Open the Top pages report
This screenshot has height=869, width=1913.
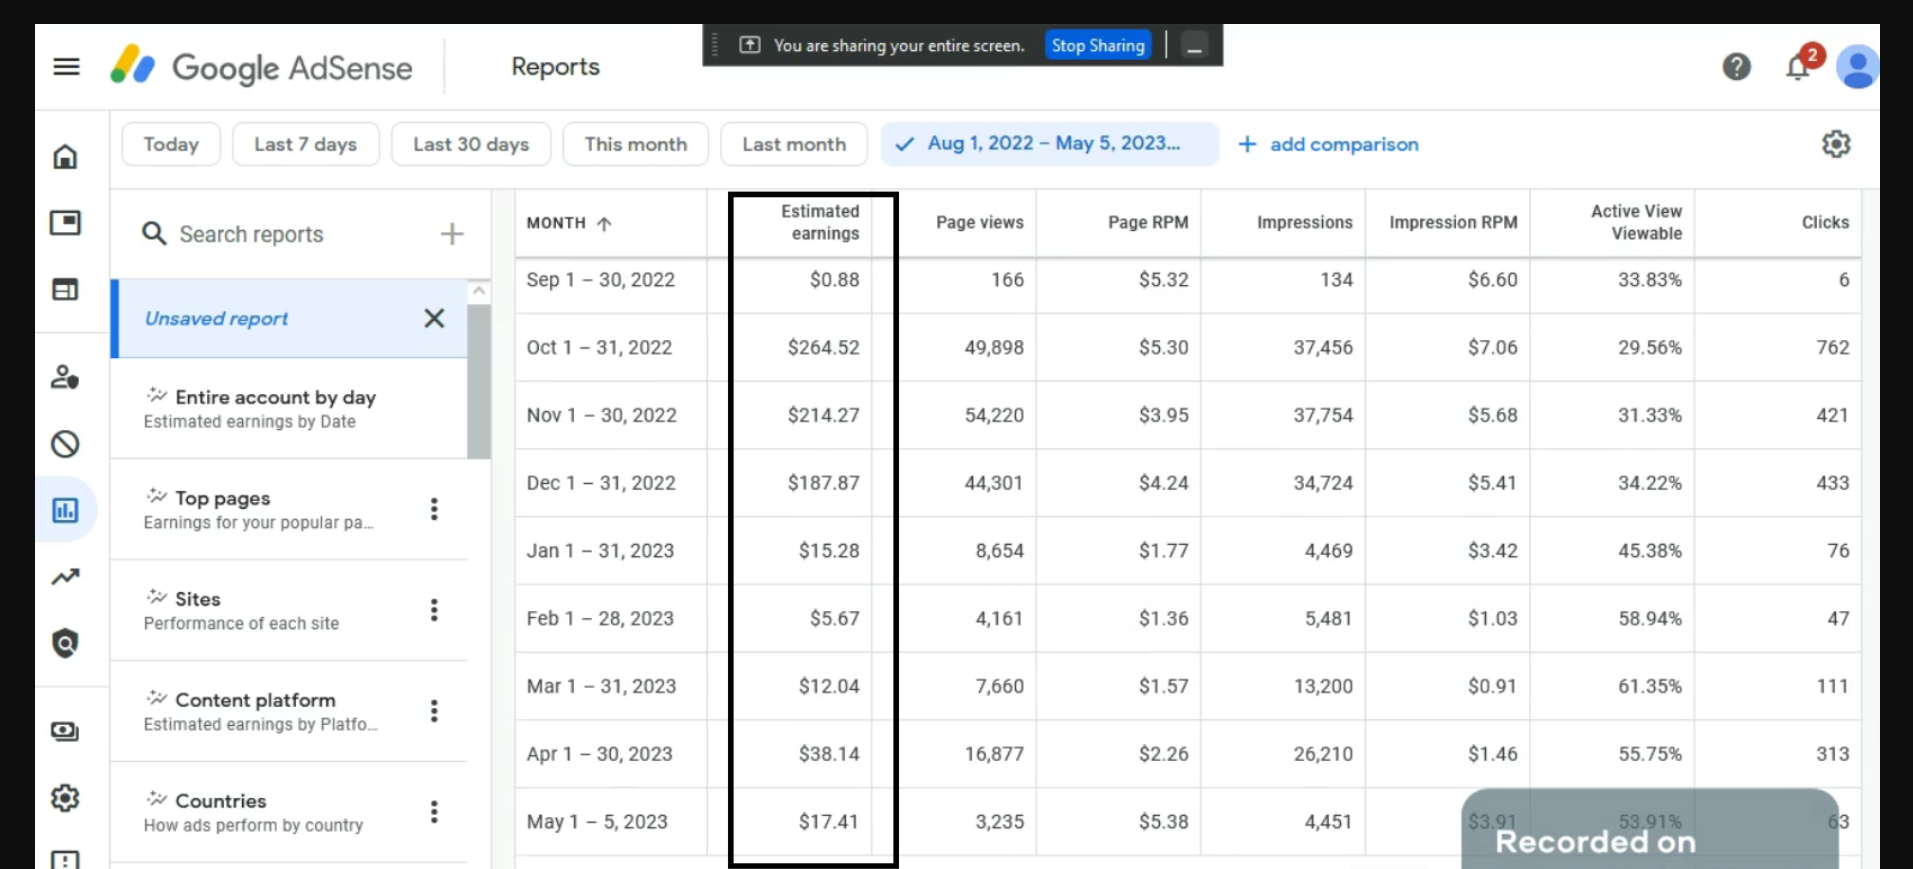coord(289,509)
